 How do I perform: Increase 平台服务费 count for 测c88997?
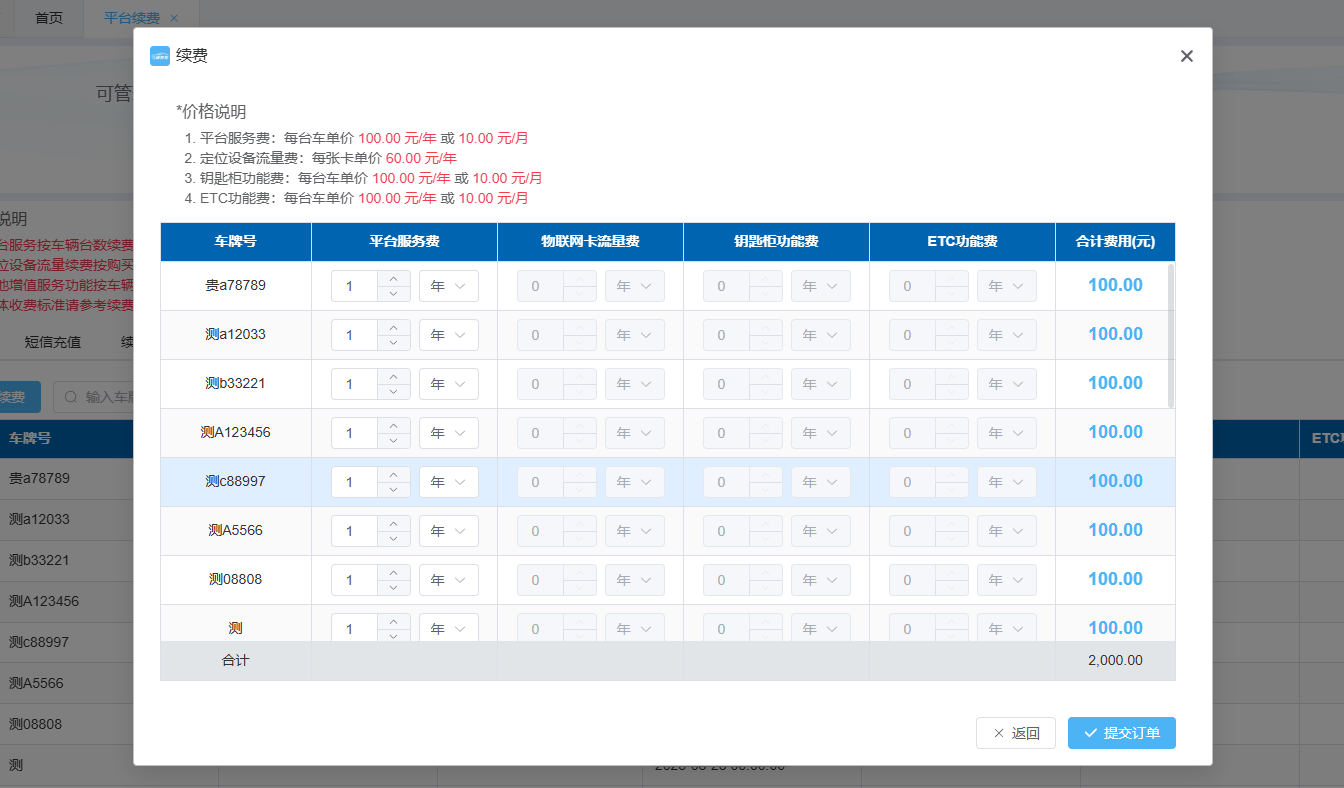394,475
